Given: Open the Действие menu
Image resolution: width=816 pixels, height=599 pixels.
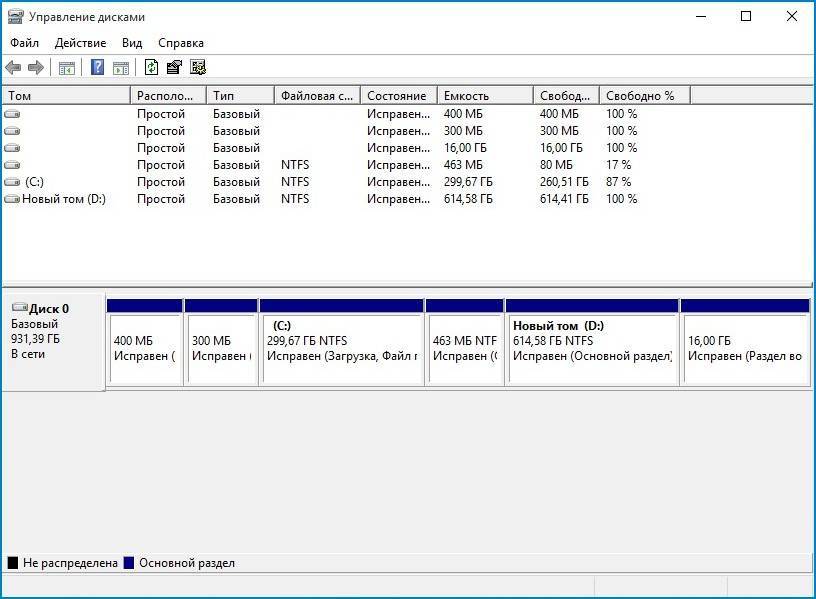Looking at the screenshot, I should (80, 43).
